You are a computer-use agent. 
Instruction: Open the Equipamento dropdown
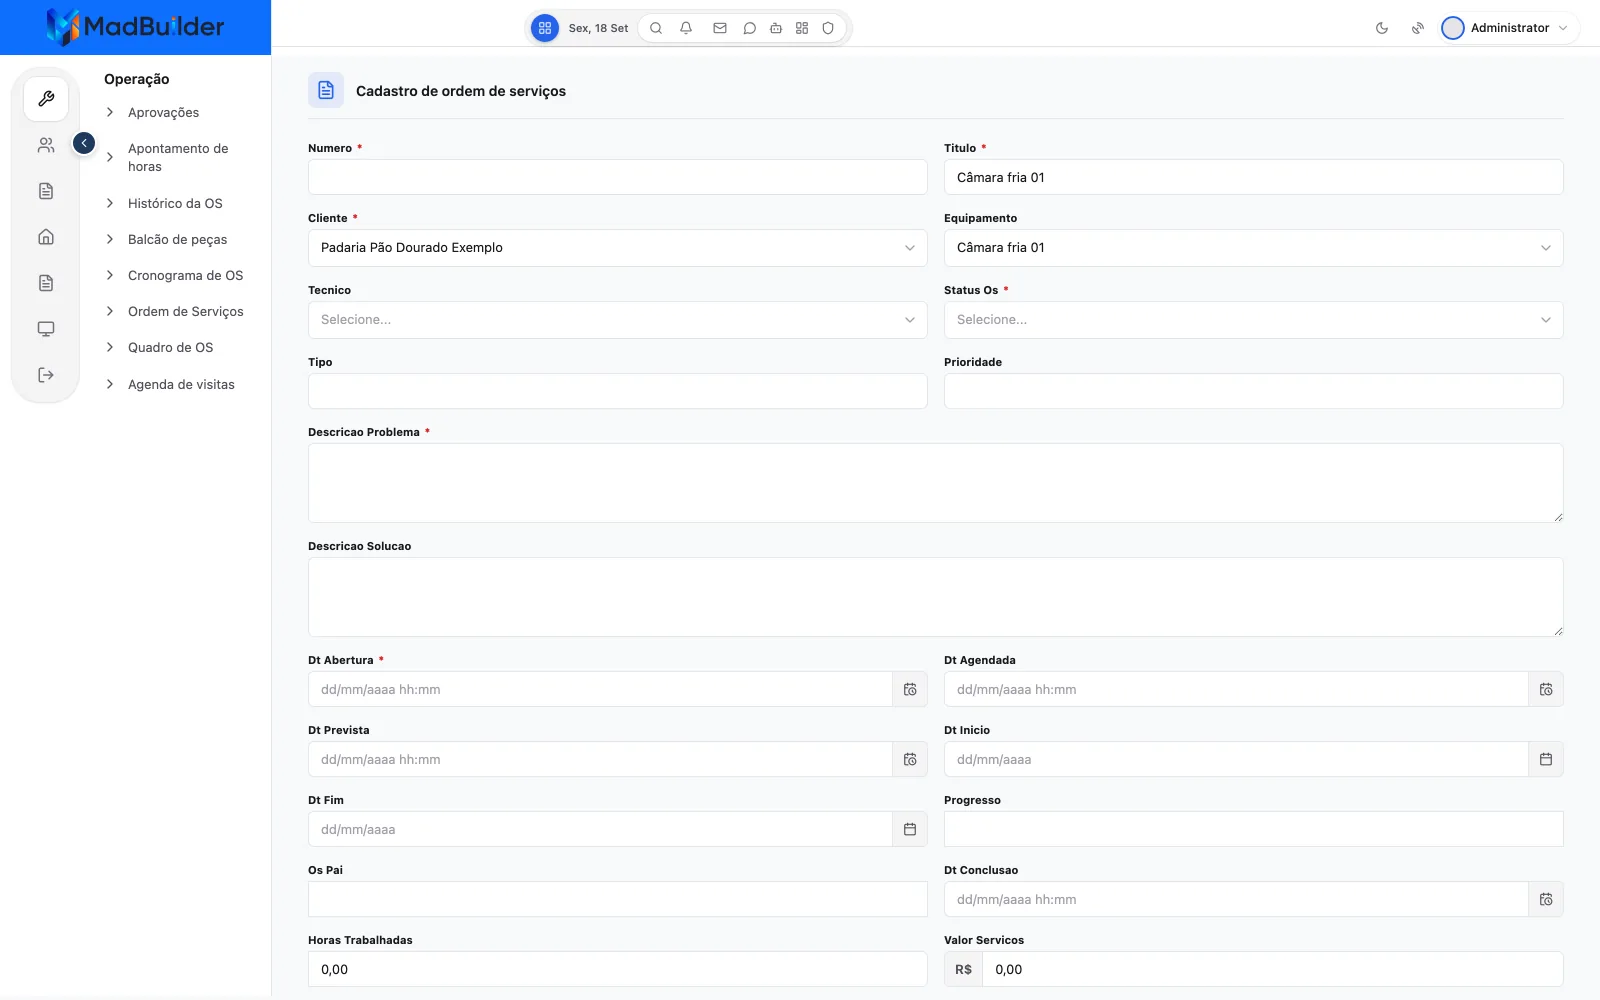click(x=1254, y=248)
